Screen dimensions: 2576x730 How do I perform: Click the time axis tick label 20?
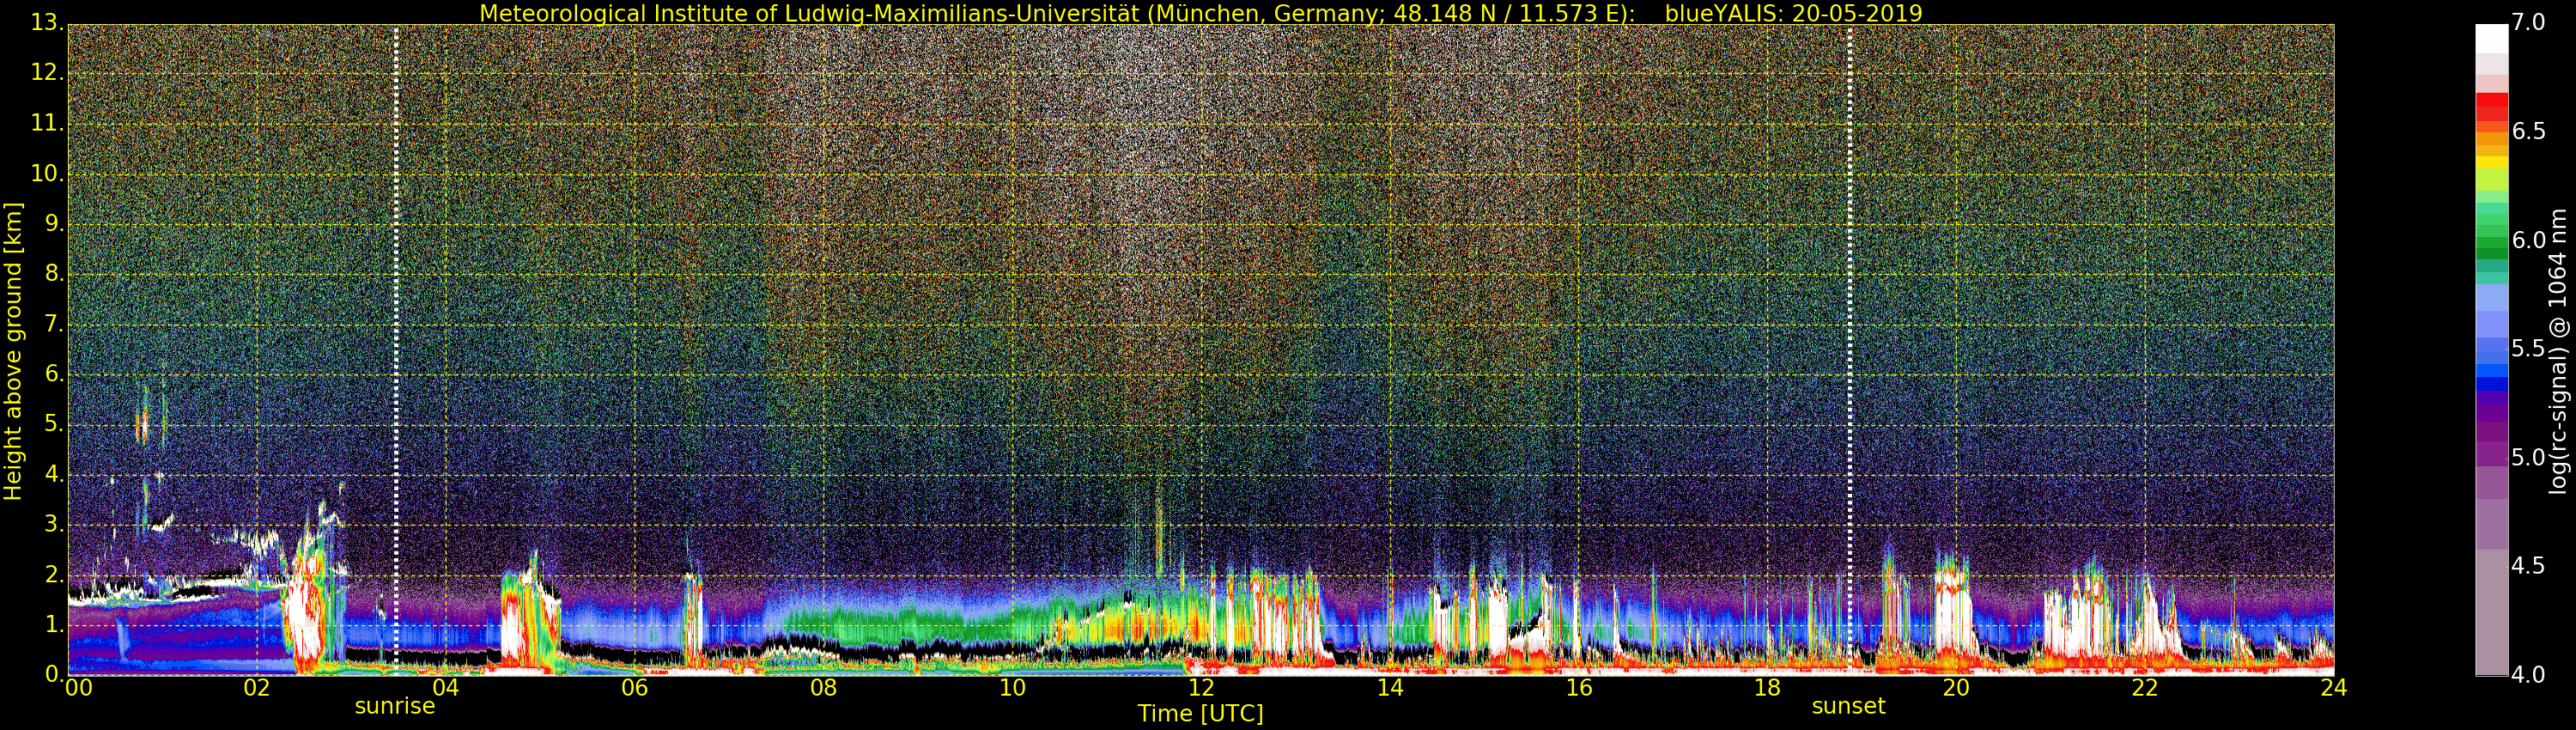click(1956, 687)
